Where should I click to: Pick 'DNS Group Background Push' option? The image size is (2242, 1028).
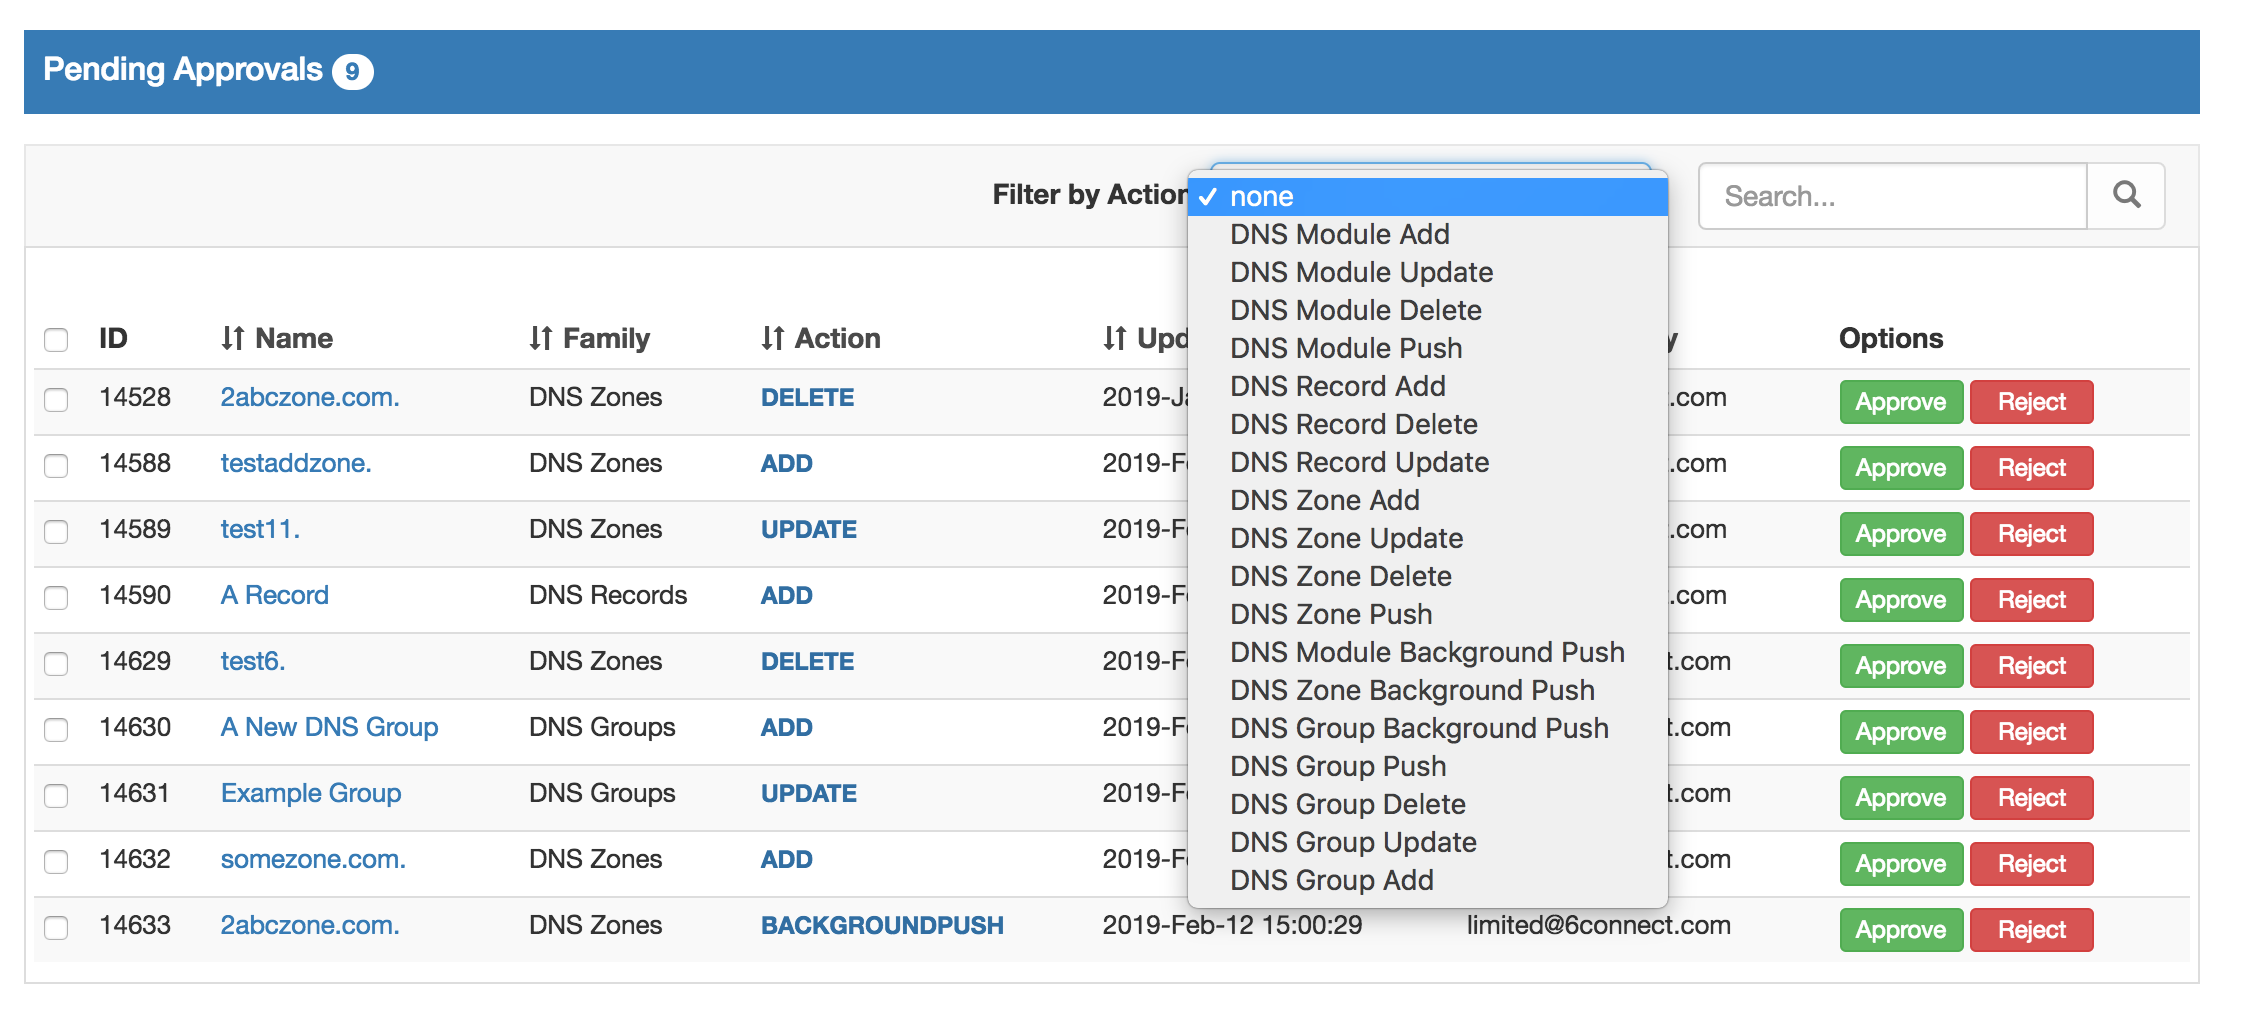(1419, 728)
